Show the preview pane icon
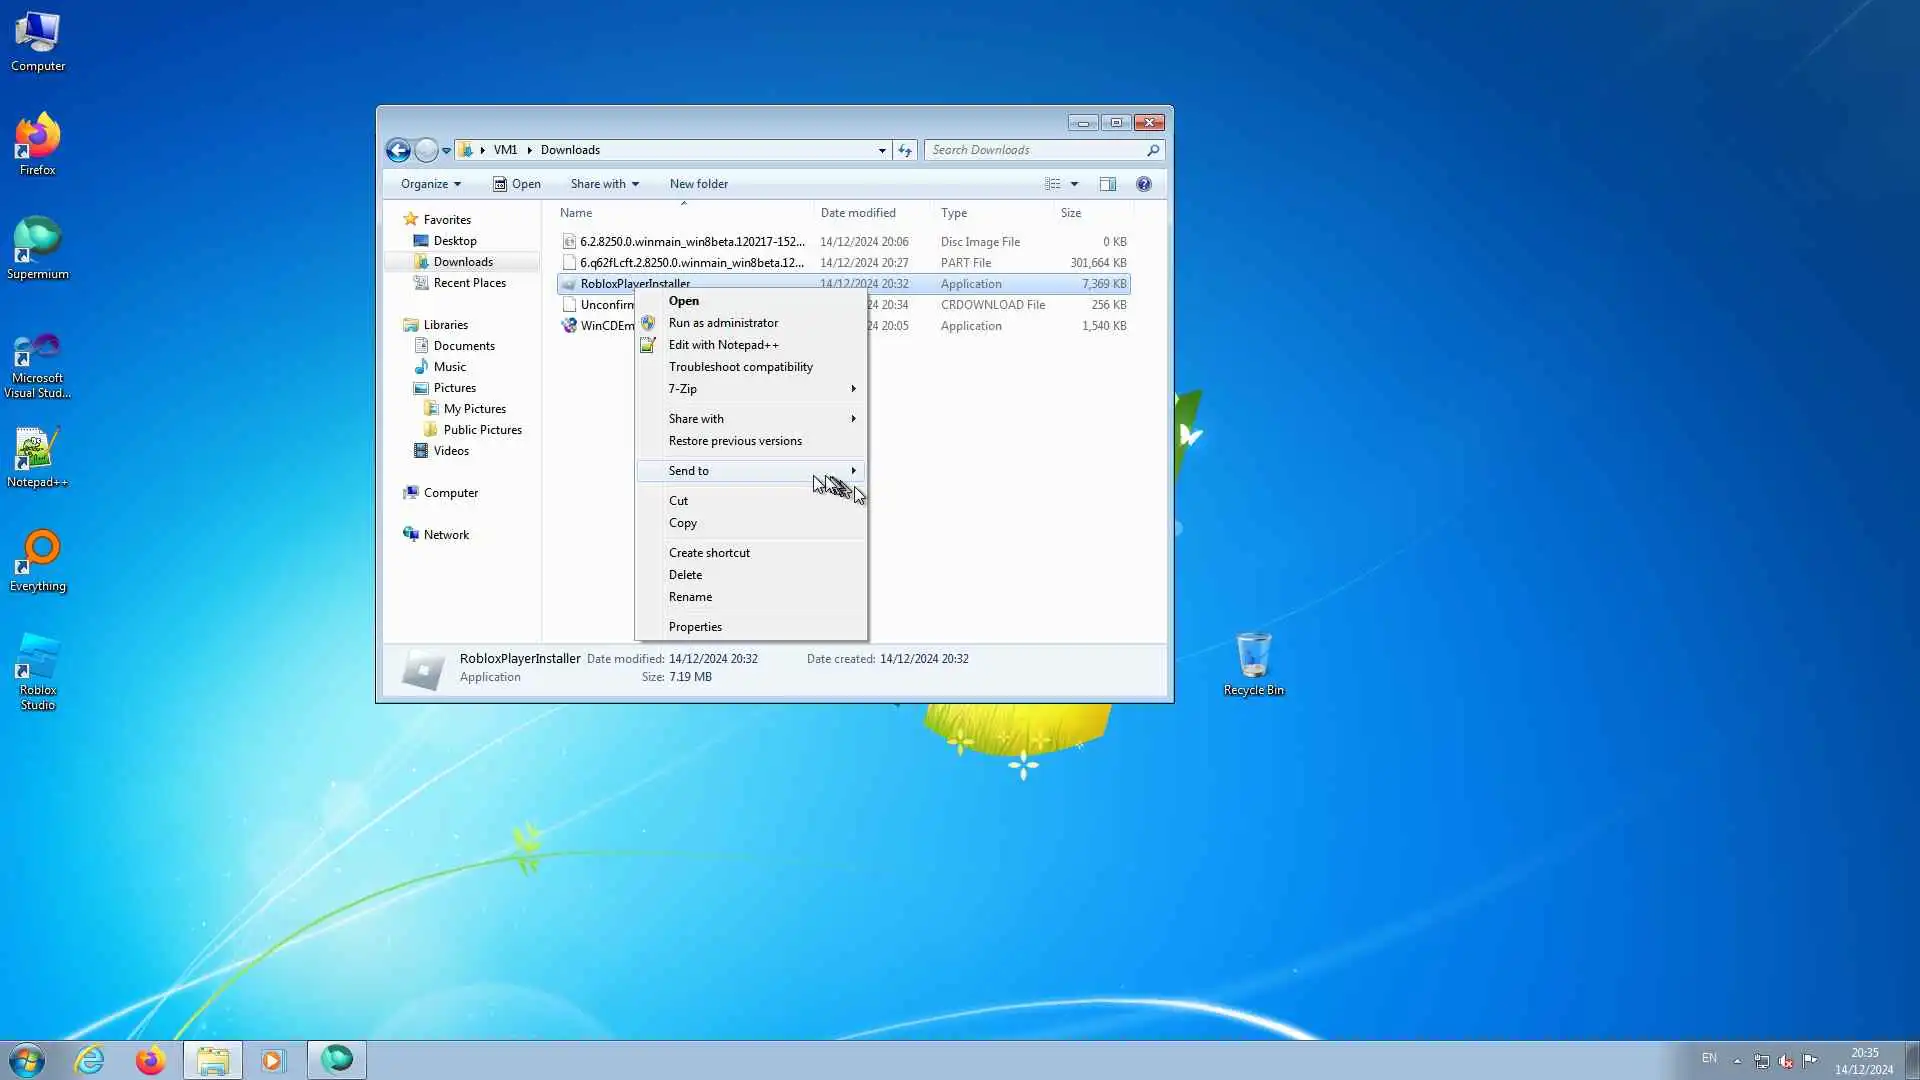 1107,184
